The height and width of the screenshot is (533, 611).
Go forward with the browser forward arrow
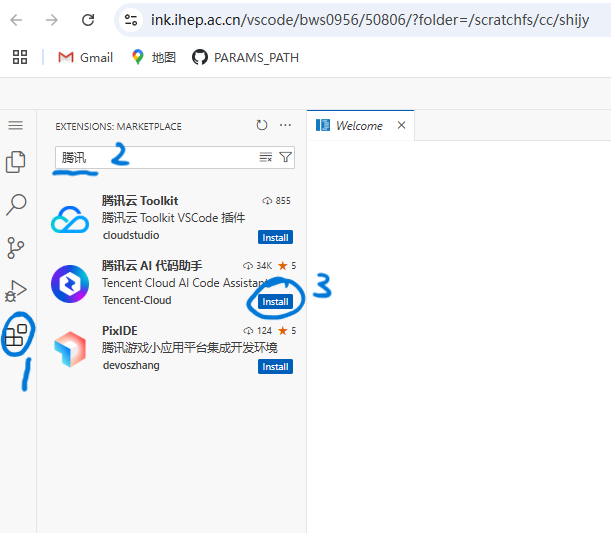point(51,20)
